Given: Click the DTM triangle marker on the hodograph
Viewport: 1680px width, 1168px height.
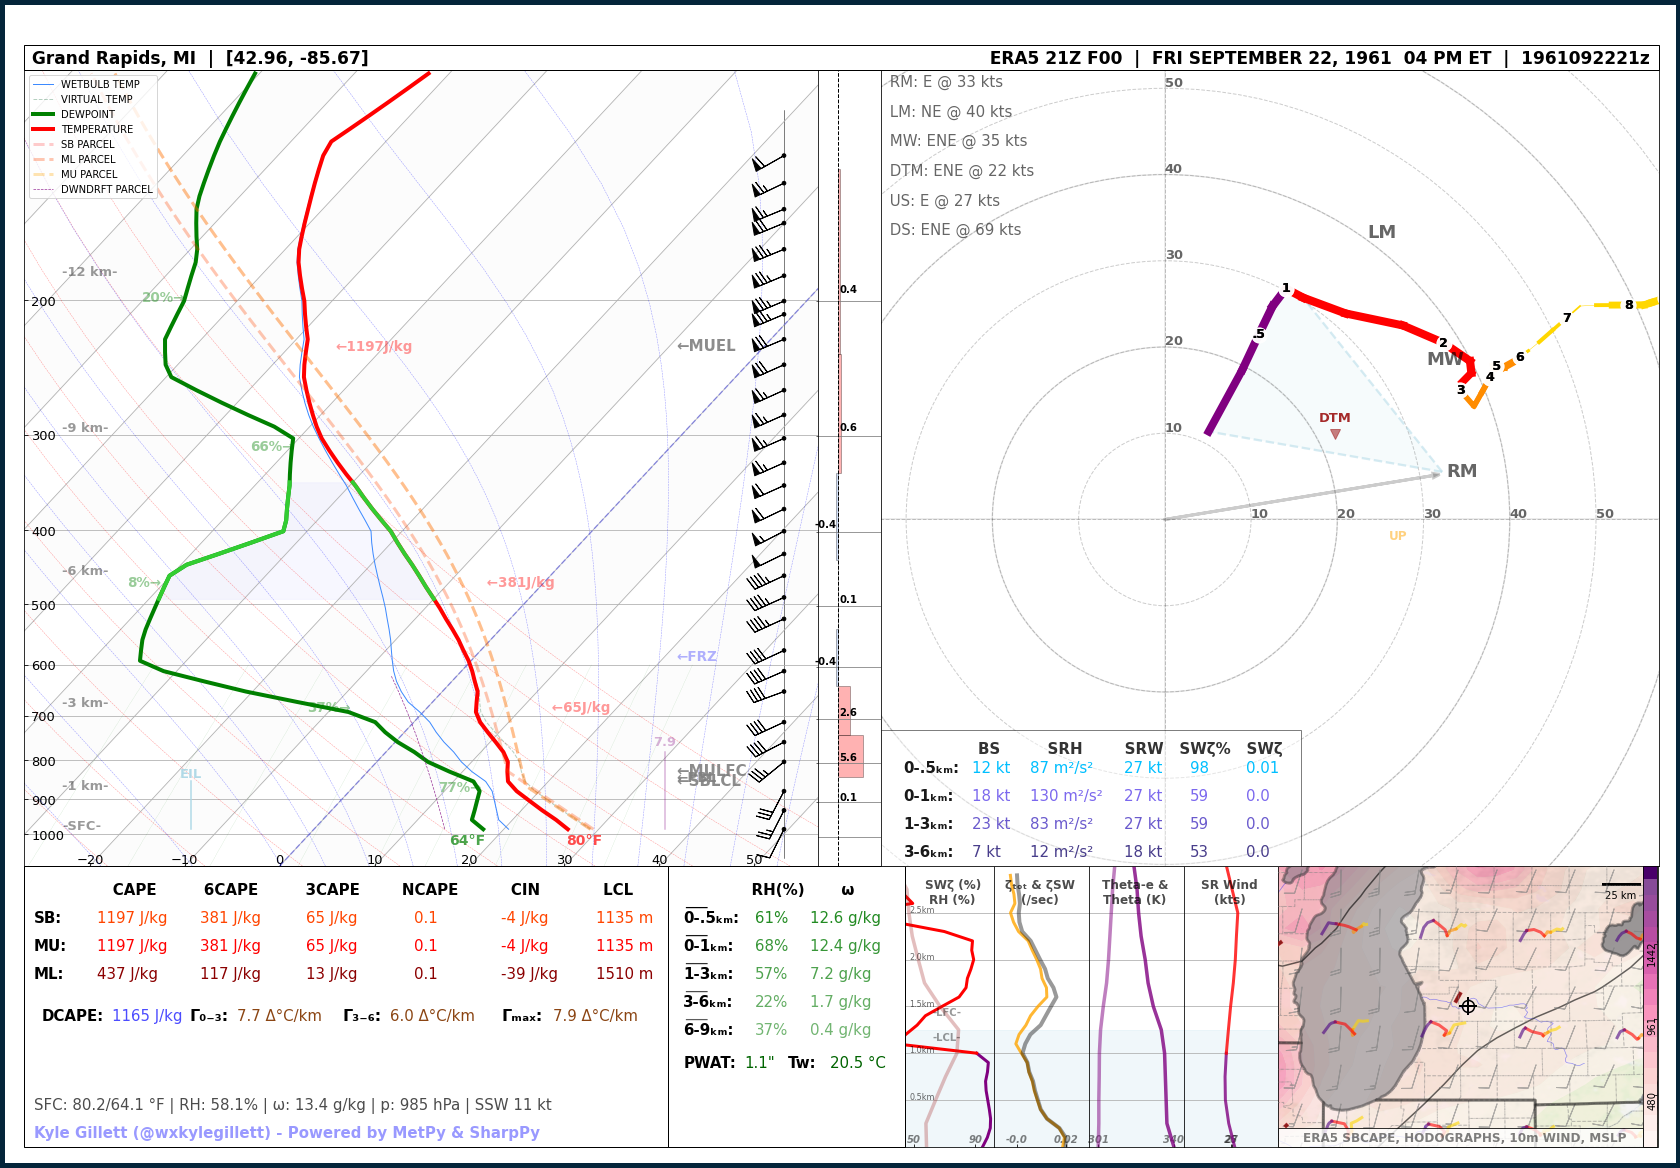Looking at the screenshot, I should point(1335,434).
